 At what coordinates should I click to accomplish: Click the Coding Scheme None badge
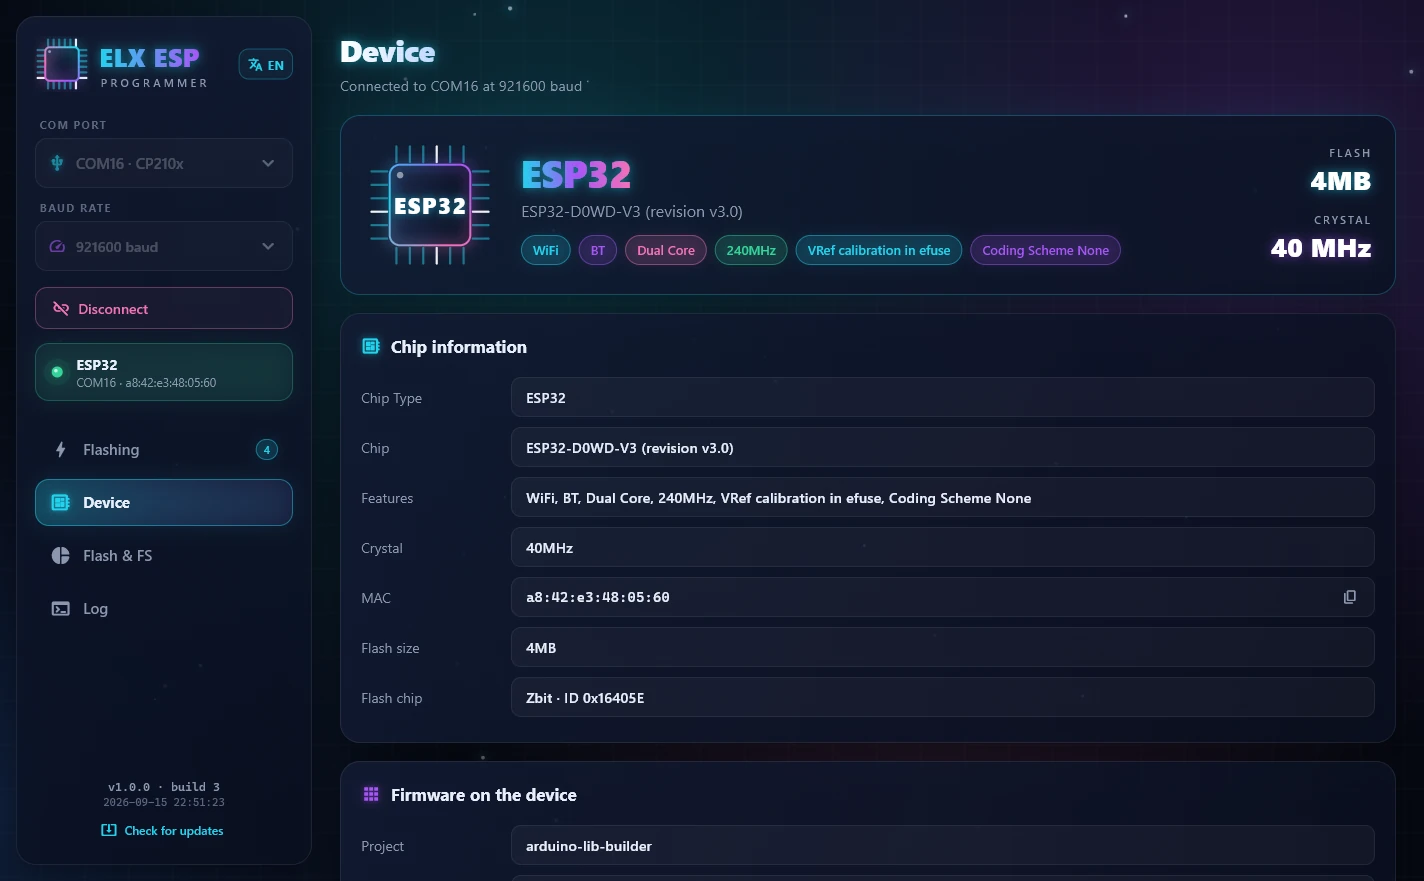[x=1046, y=250]
